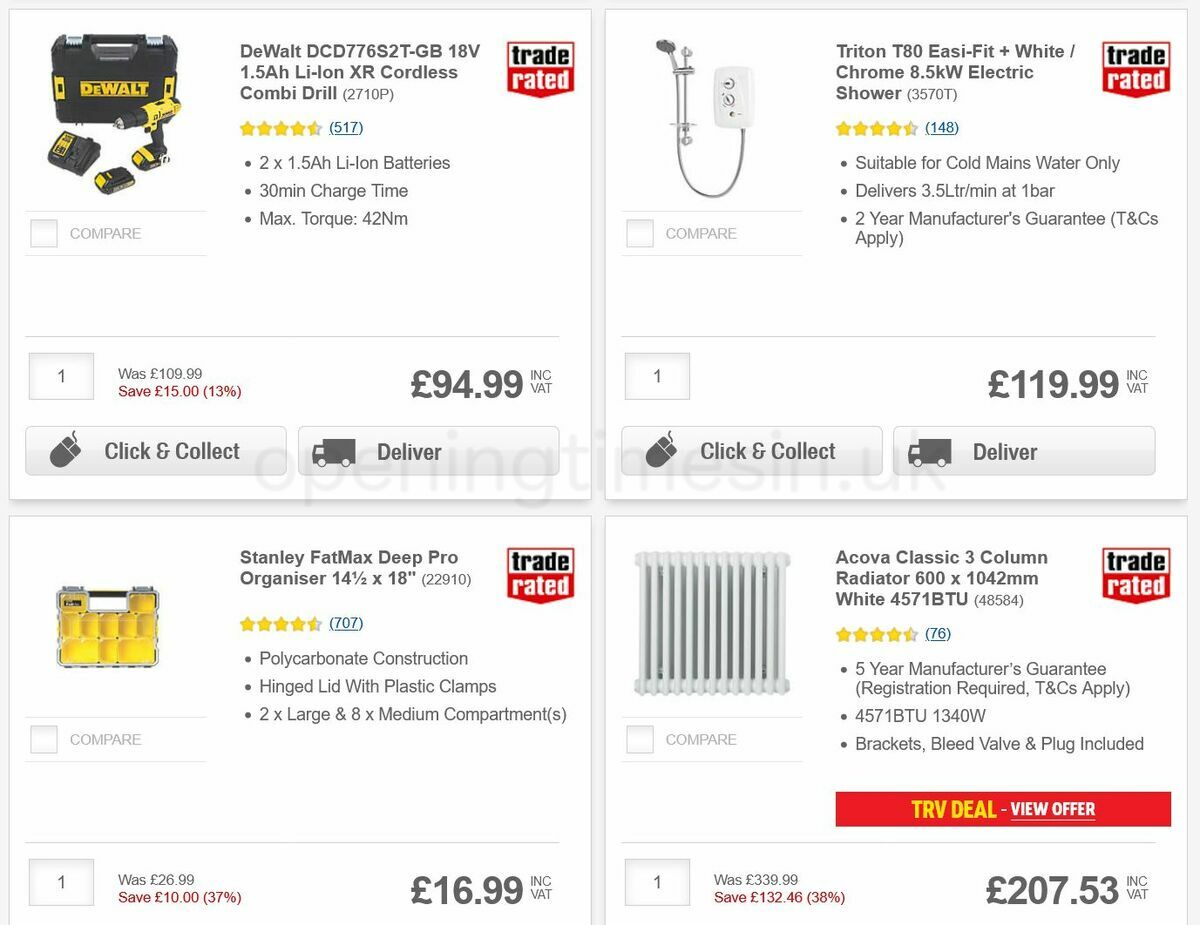Enable COMPARE for the Triton electric shower
Screen dimensions: 1200x925
[x=640, y=233]
